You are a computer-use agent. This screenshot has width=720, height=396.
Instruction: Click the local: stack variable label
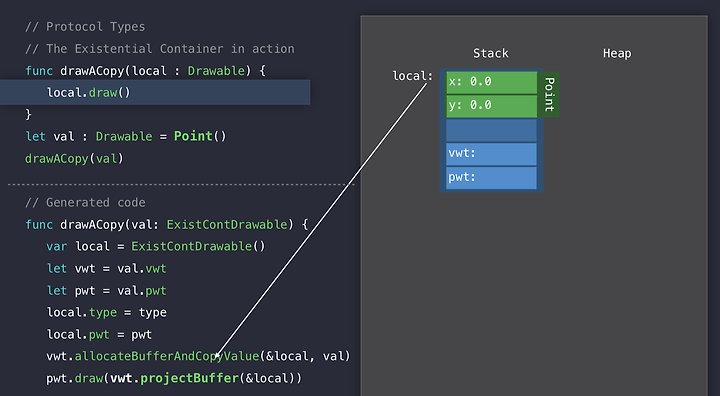tap(412, 76)
